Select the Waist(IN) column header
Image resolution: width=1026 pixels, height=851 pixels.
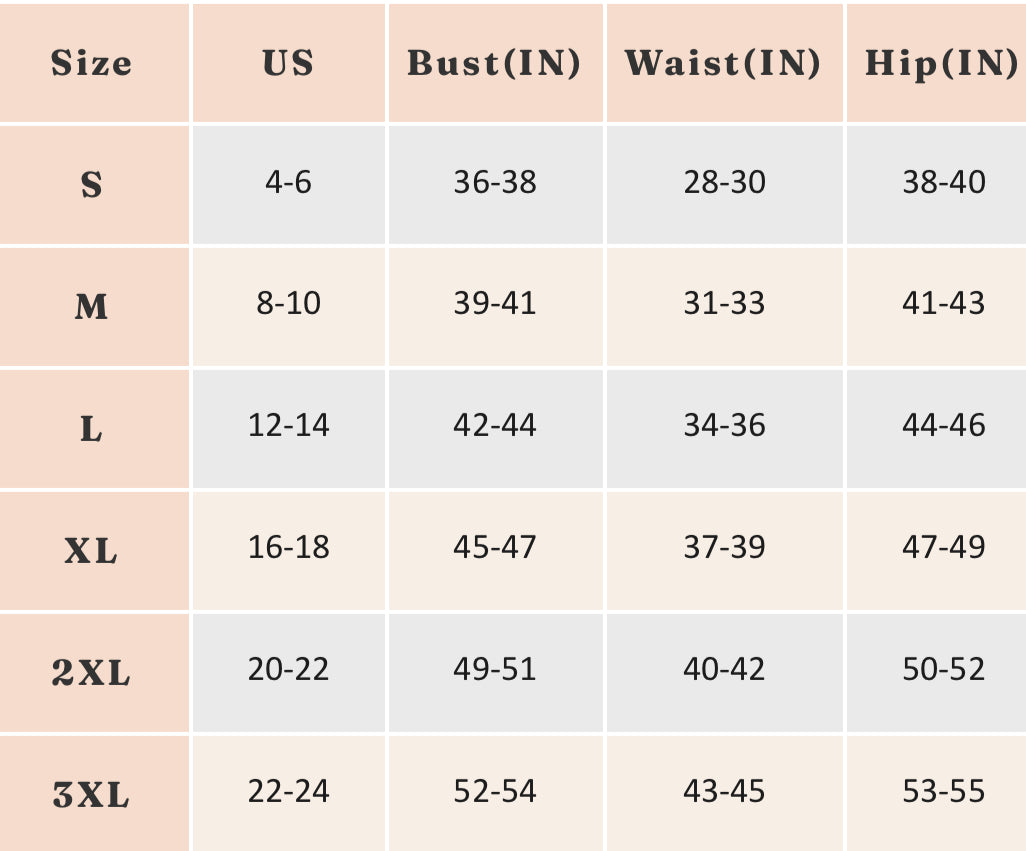point(723,64)
